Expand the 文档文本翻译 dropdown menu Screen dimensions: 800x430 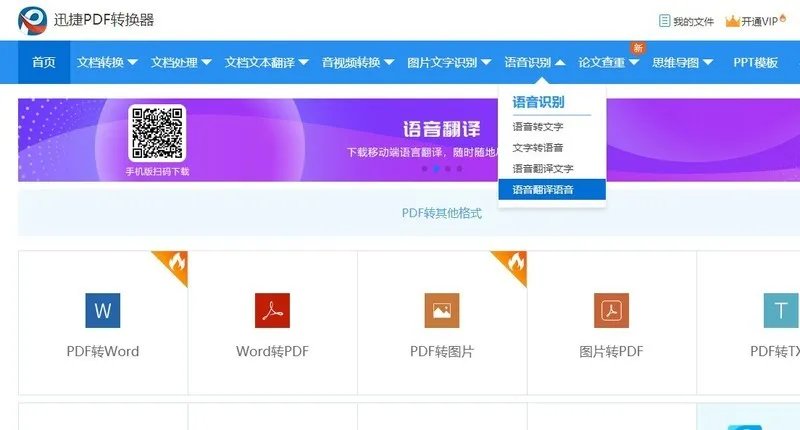266,62
